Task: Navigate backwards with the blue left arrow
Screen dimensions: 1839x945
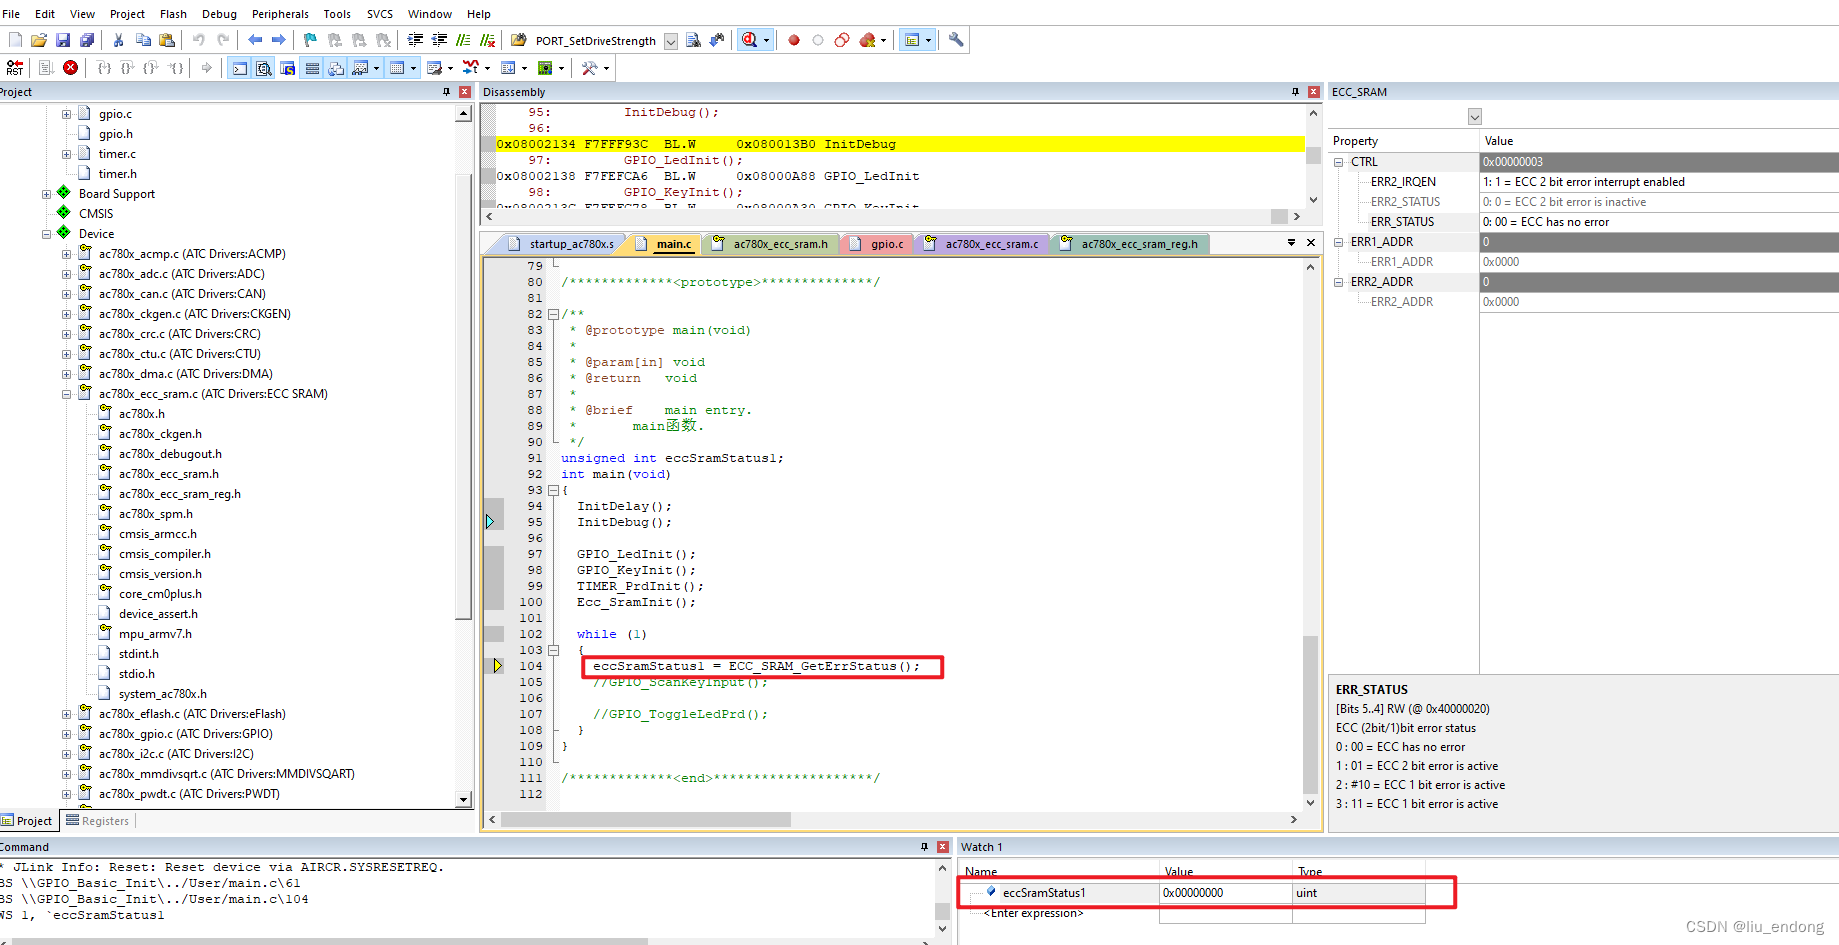Action: (x=255, y=40)
